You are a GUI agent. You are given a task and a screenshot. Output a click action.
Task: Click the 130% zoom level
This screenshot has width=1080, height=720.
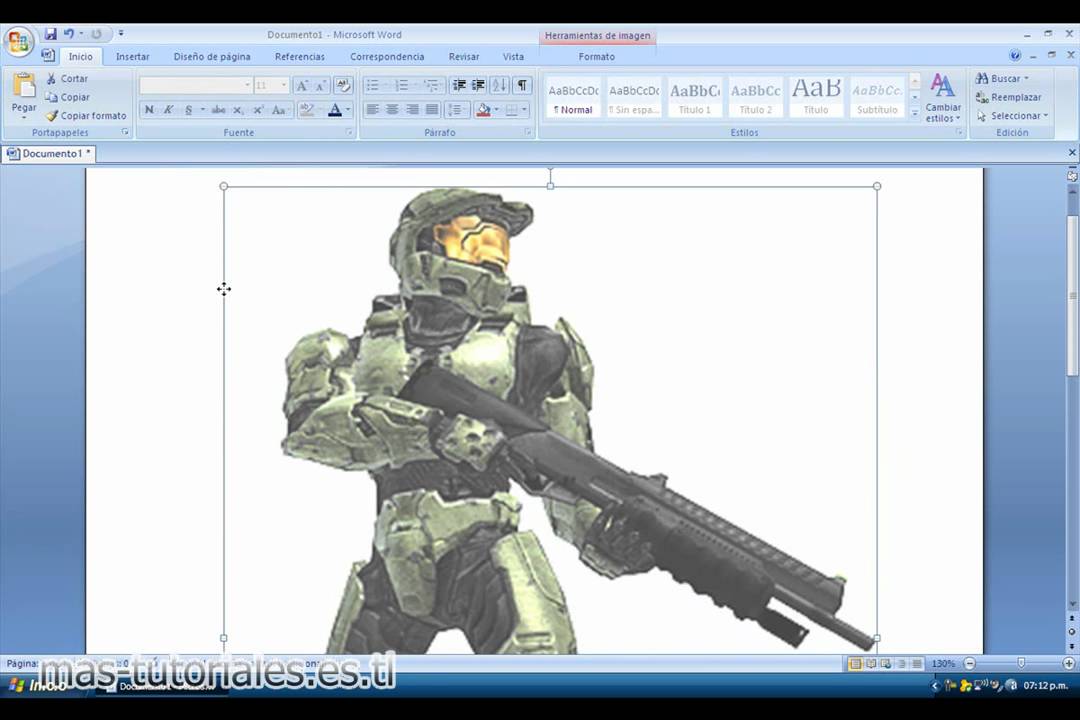pyautogui.click(x=943, y=664)
